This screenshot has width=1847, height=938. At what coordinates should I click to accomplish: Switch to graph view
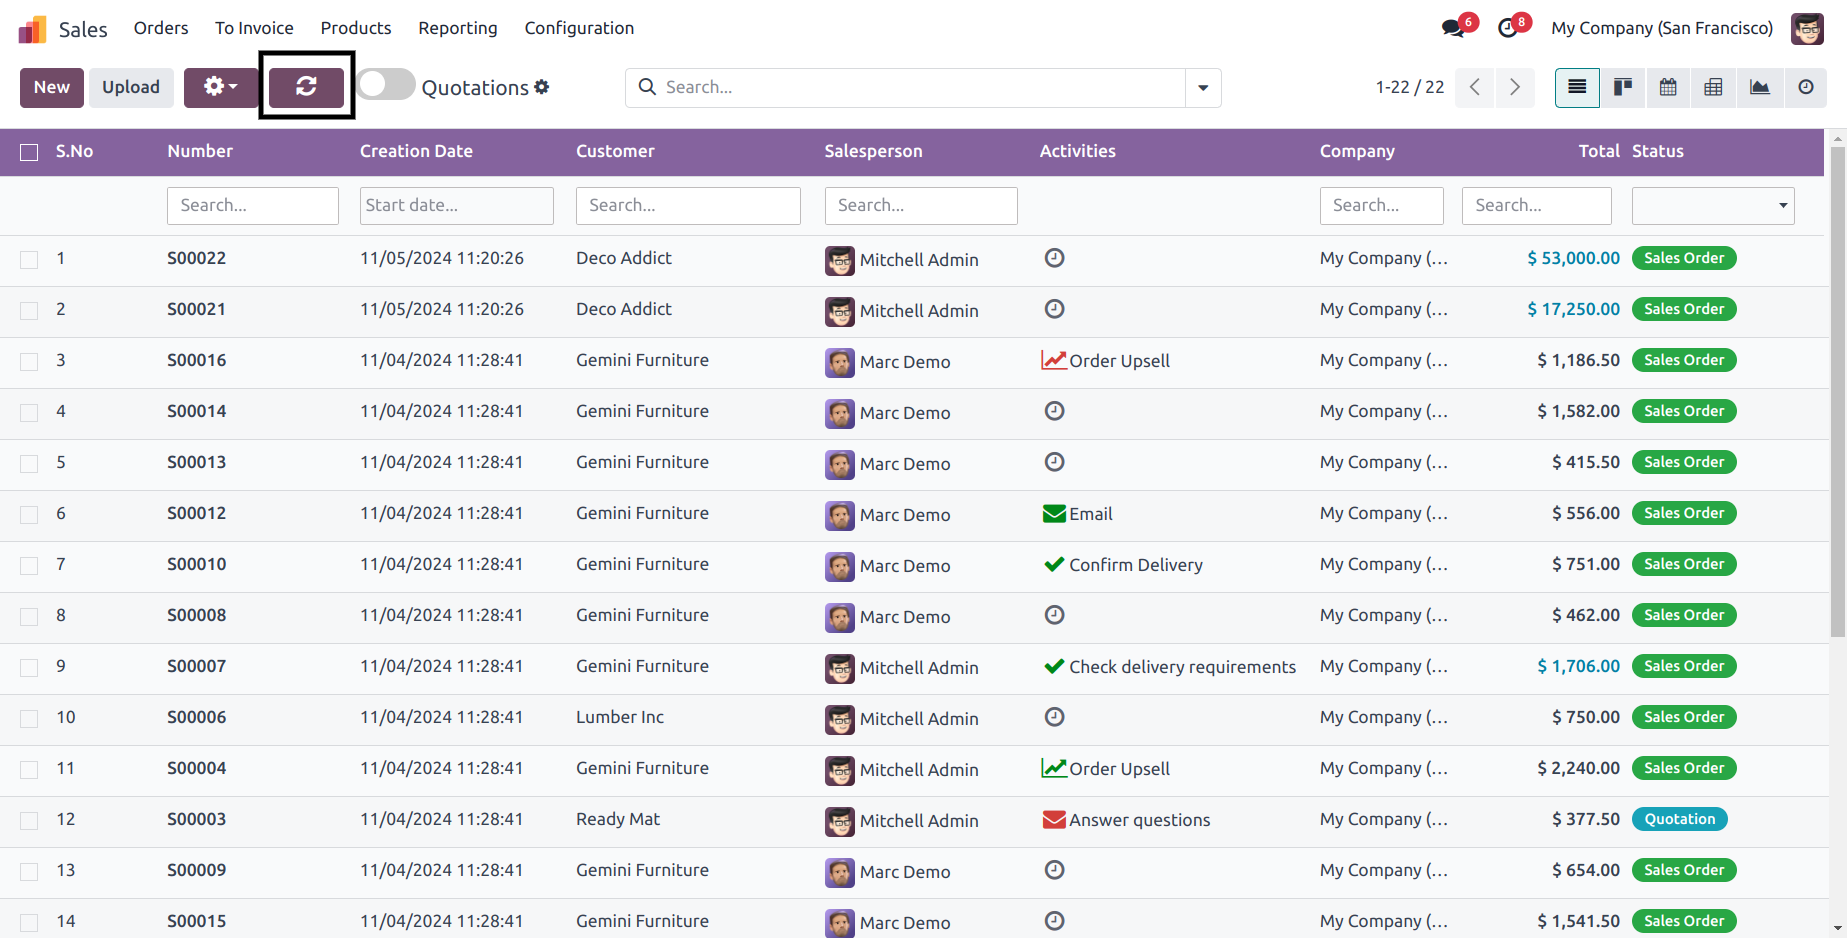point(1759,87)
